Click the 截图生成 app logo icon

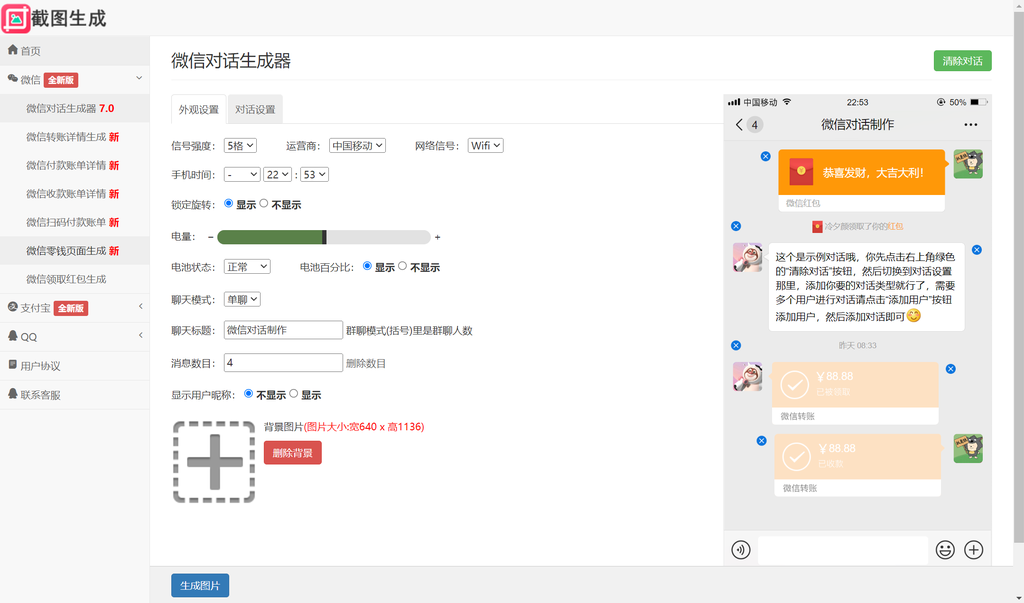coord(16,17)
